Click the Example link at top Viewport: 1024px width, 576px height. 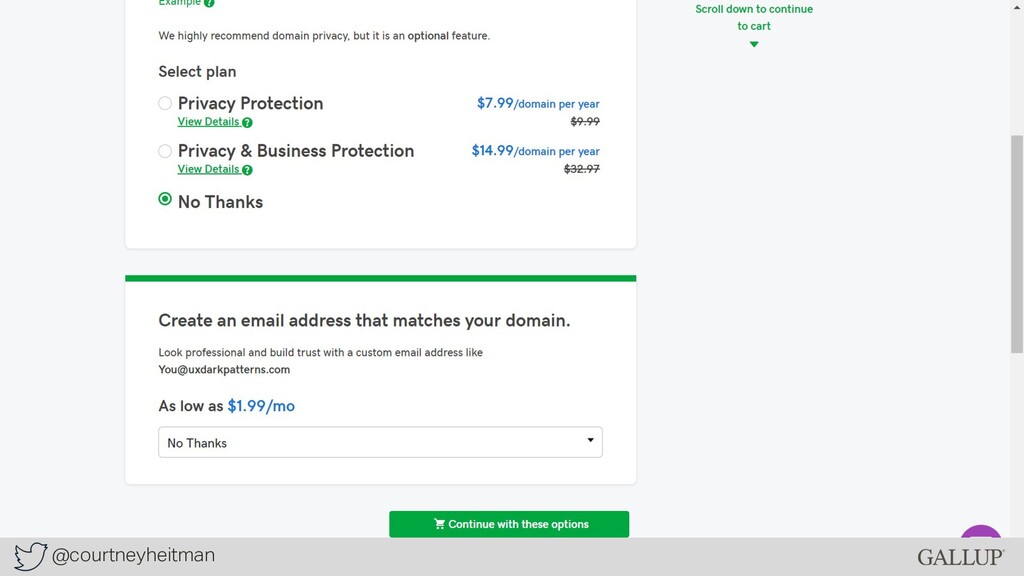click(x=180, y=3)
